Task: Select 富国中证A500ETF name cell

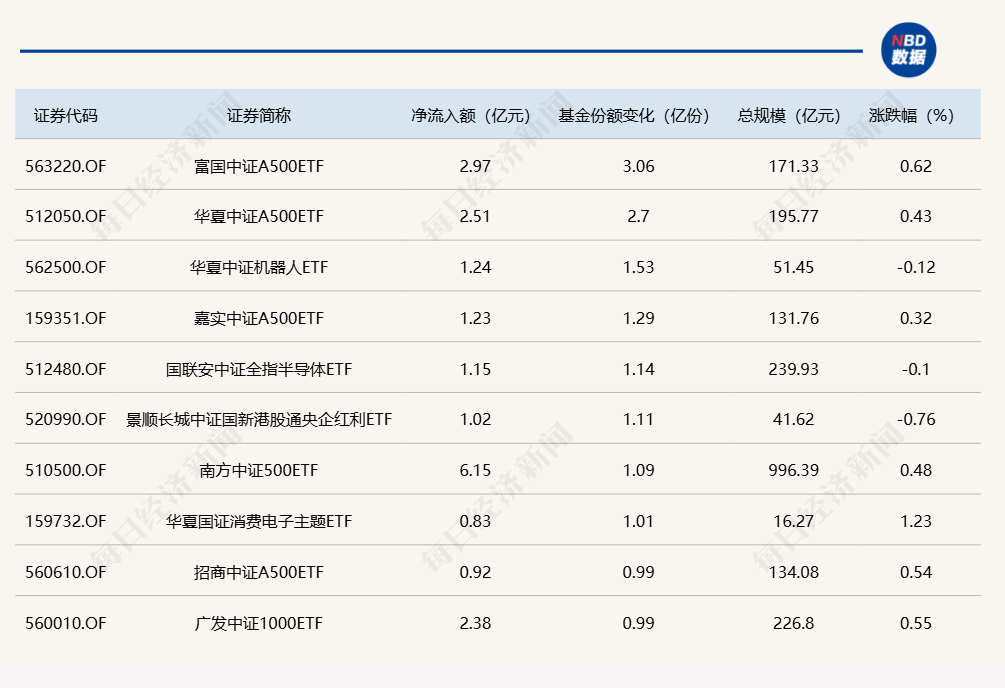Action: (259, 166)
